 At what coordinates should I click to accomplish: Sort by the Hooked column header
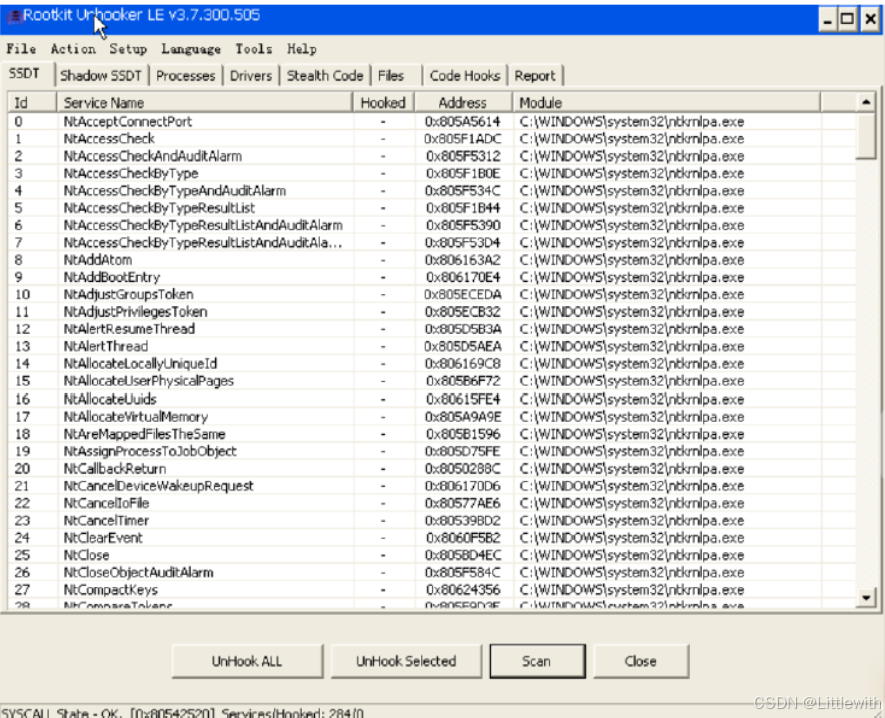[383, 103]
